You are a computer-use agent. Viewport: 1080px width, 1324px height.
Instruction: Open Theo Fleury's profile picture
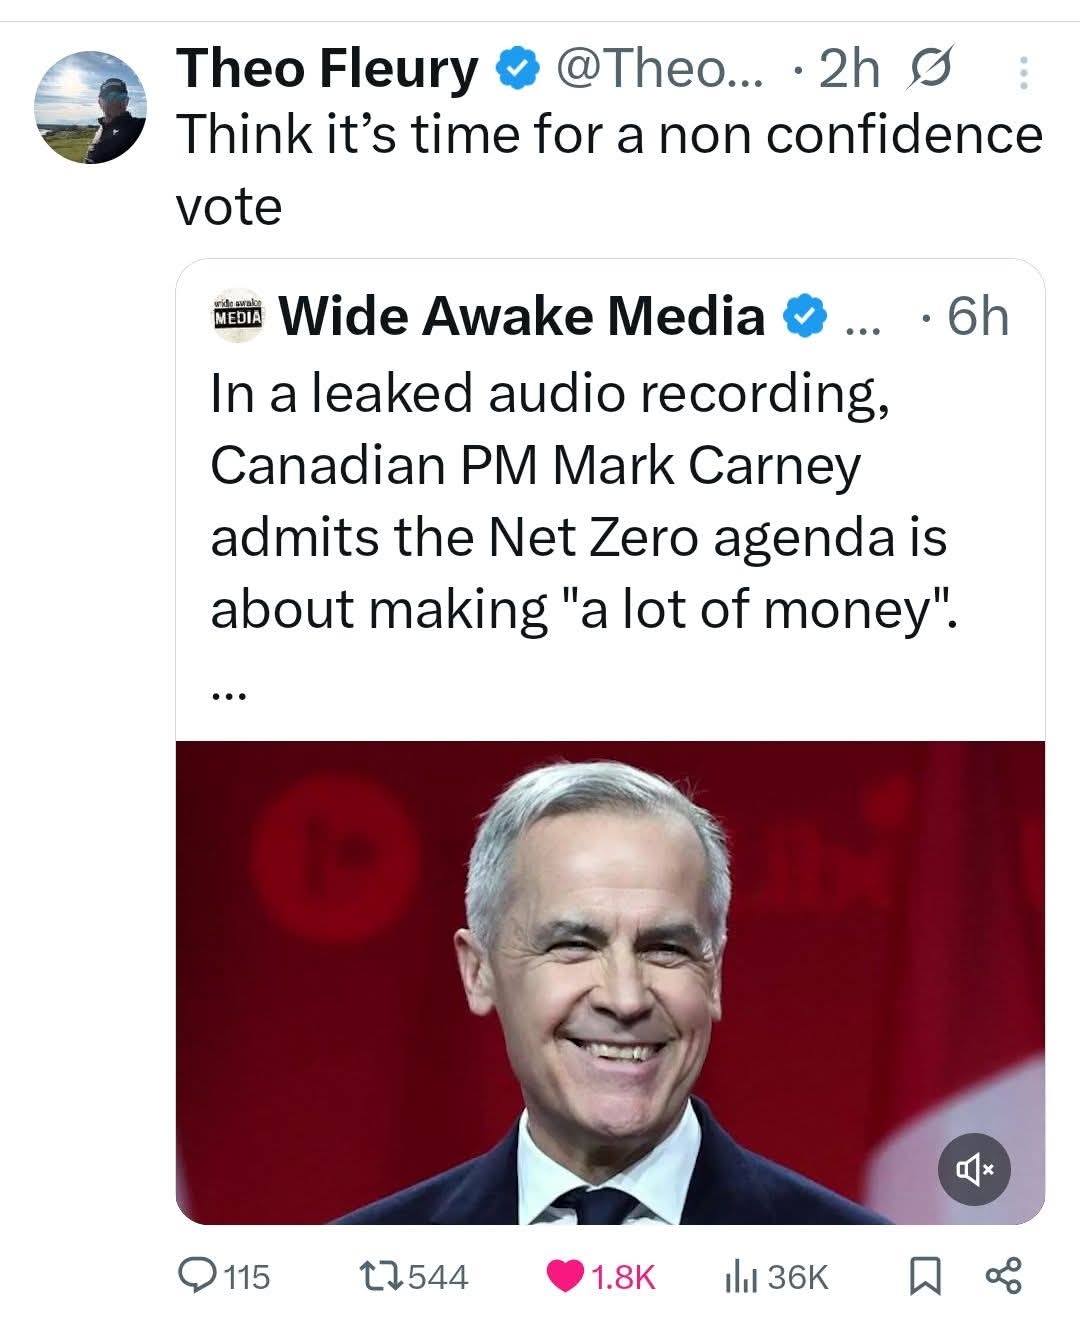coord(91,107)
